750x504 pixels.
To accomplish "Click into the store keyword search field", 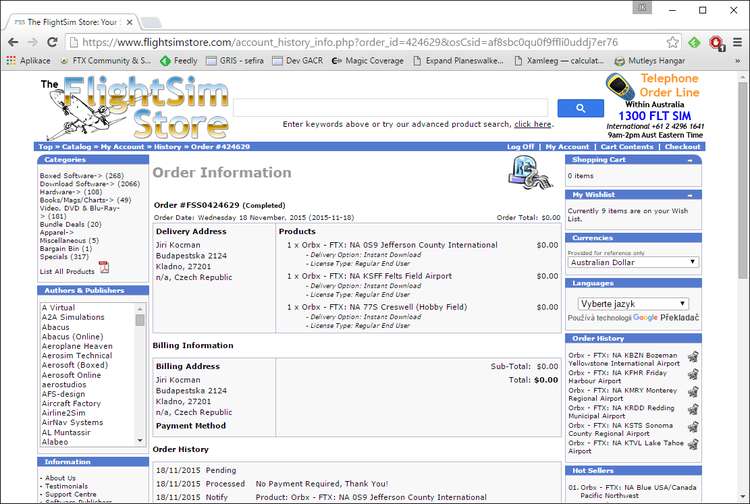I will point(390,108).
